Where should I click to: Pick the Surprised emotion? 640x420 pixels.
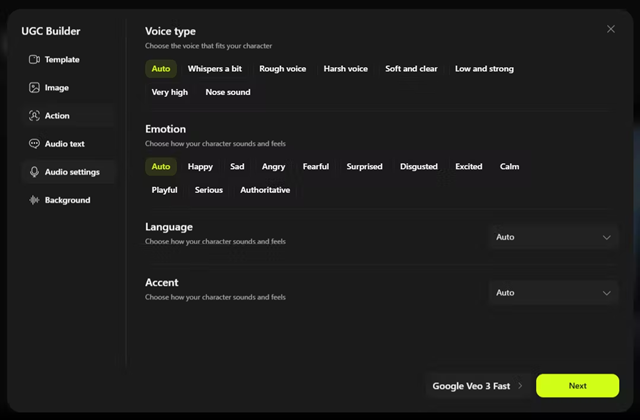tap(364, 167)
